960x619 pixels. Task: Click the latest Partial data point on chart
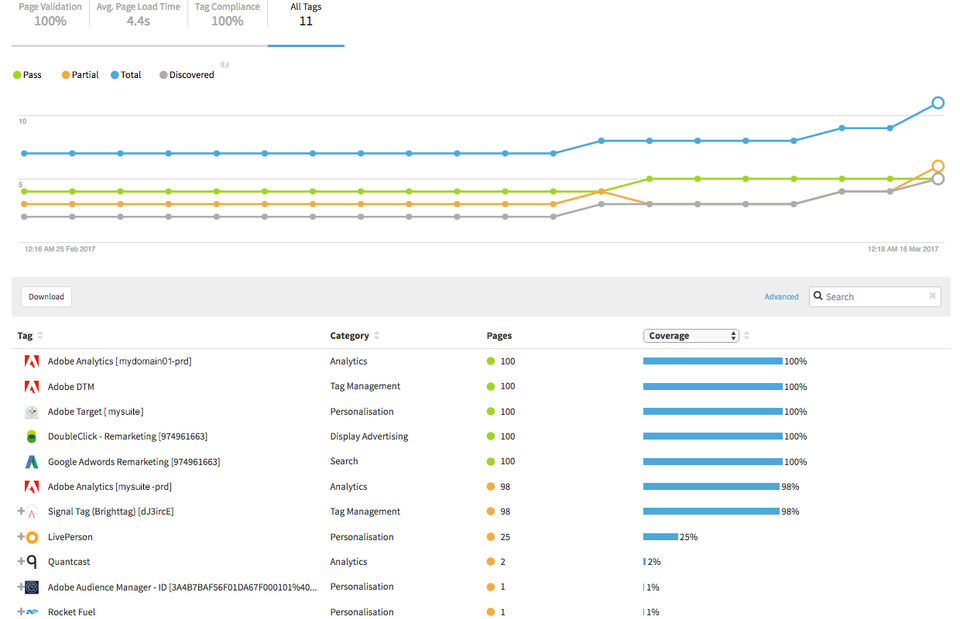938,166
